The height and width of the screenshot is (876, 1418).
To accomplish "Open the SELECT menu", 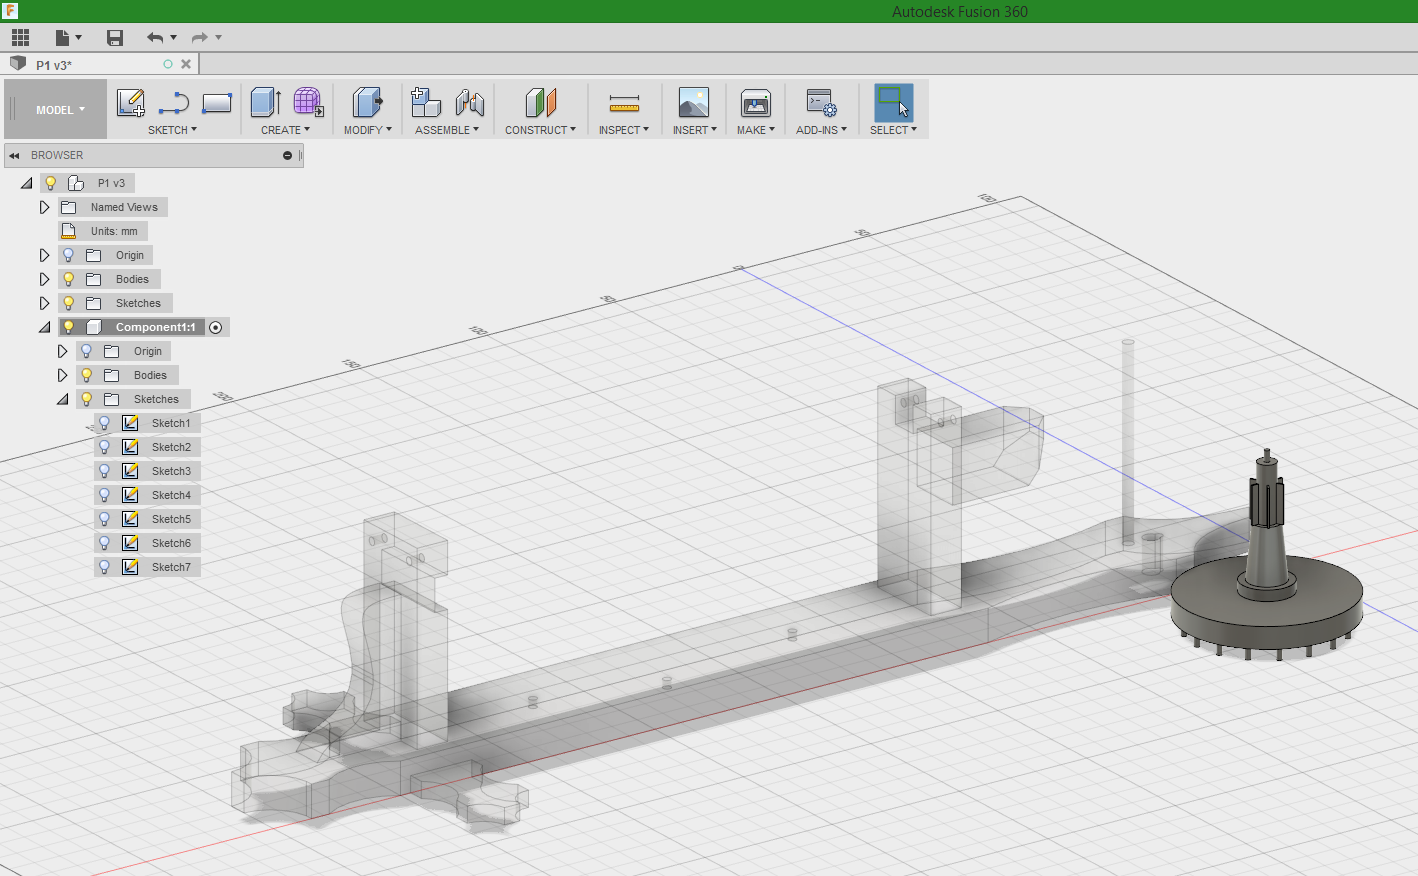I will click(x=893, y=130).
